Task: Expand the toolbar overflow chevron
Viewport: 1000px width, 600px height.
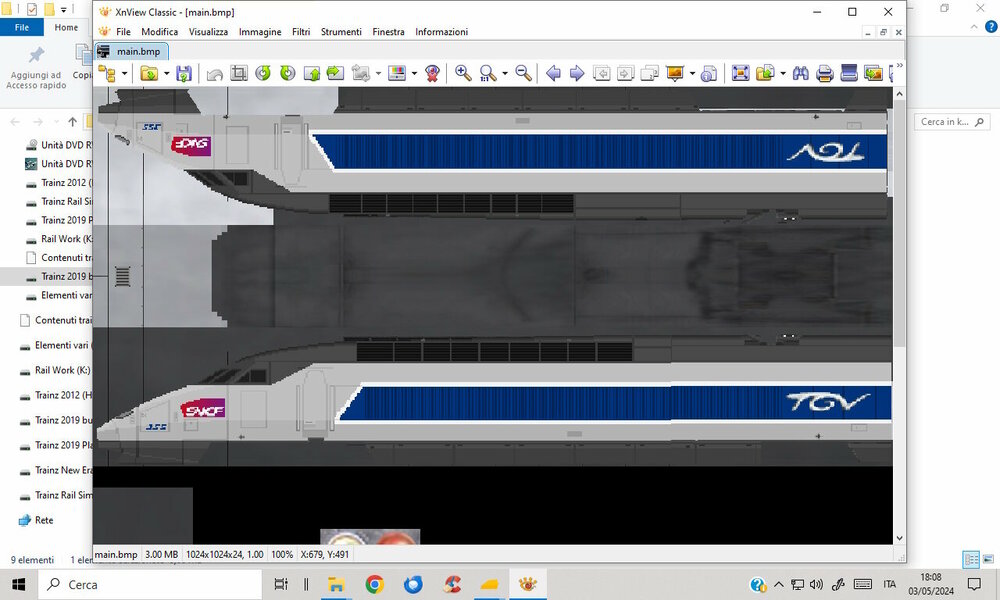Action: click(x=899, y=65)
